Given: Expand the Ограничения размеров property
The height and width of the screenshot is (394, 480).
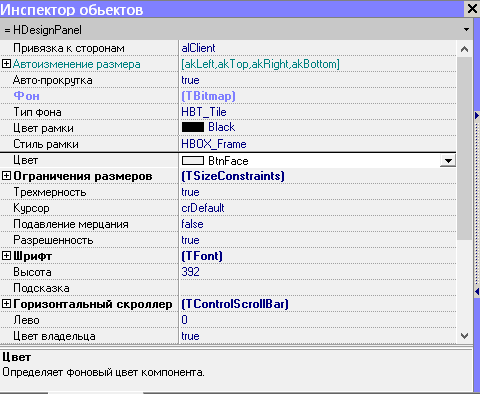Looking at the screenshot, I should [x=6, y=176].
